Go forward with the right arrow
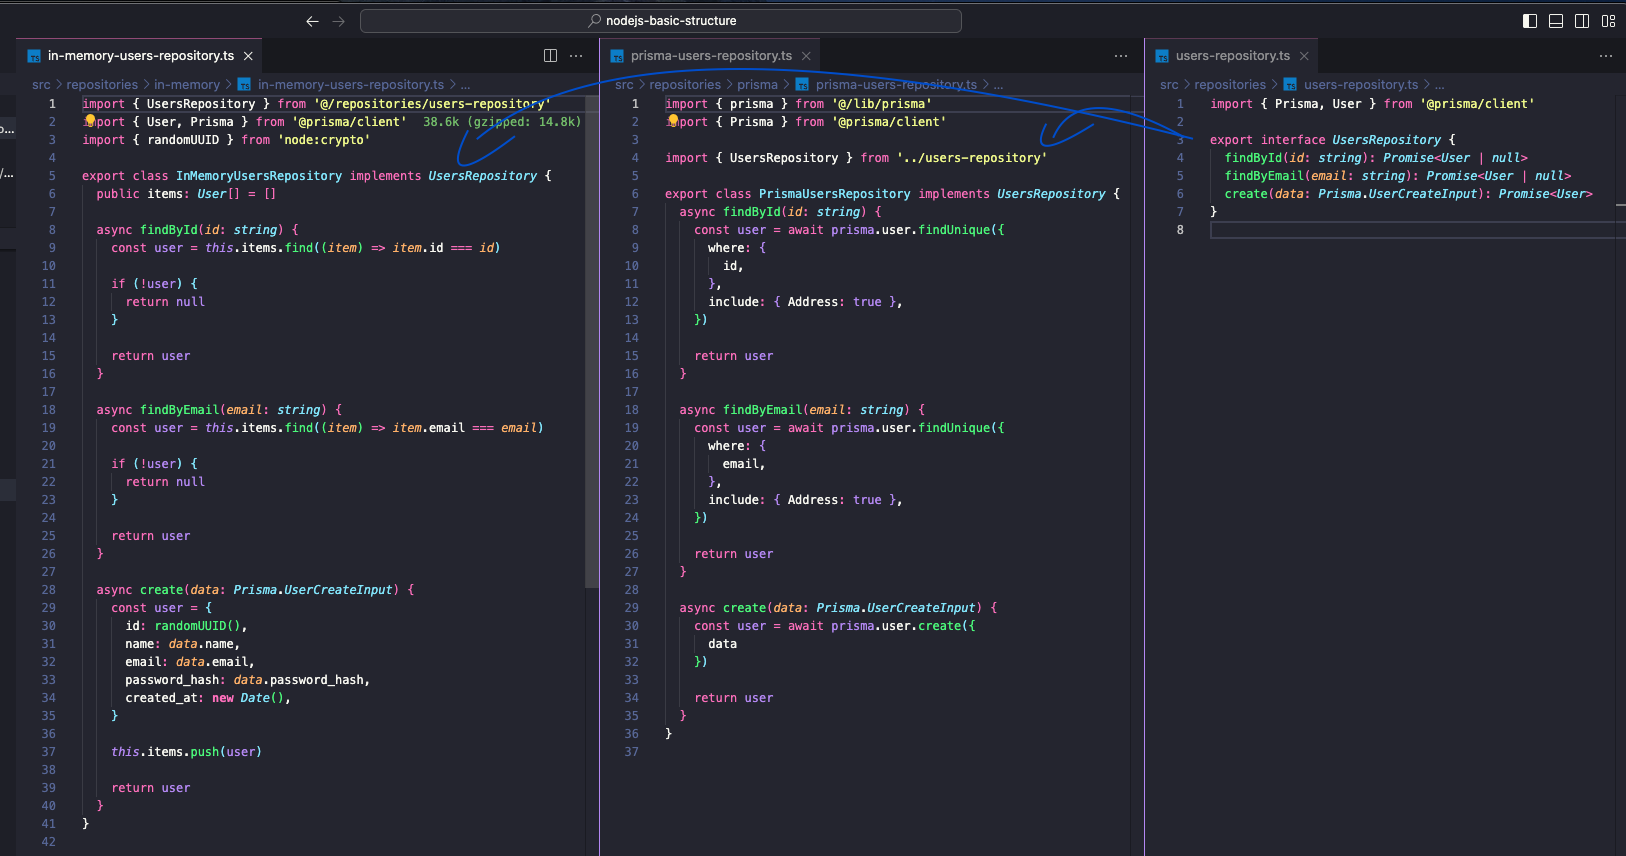This screenshot has width=1626, height=856. pos(338,21)
